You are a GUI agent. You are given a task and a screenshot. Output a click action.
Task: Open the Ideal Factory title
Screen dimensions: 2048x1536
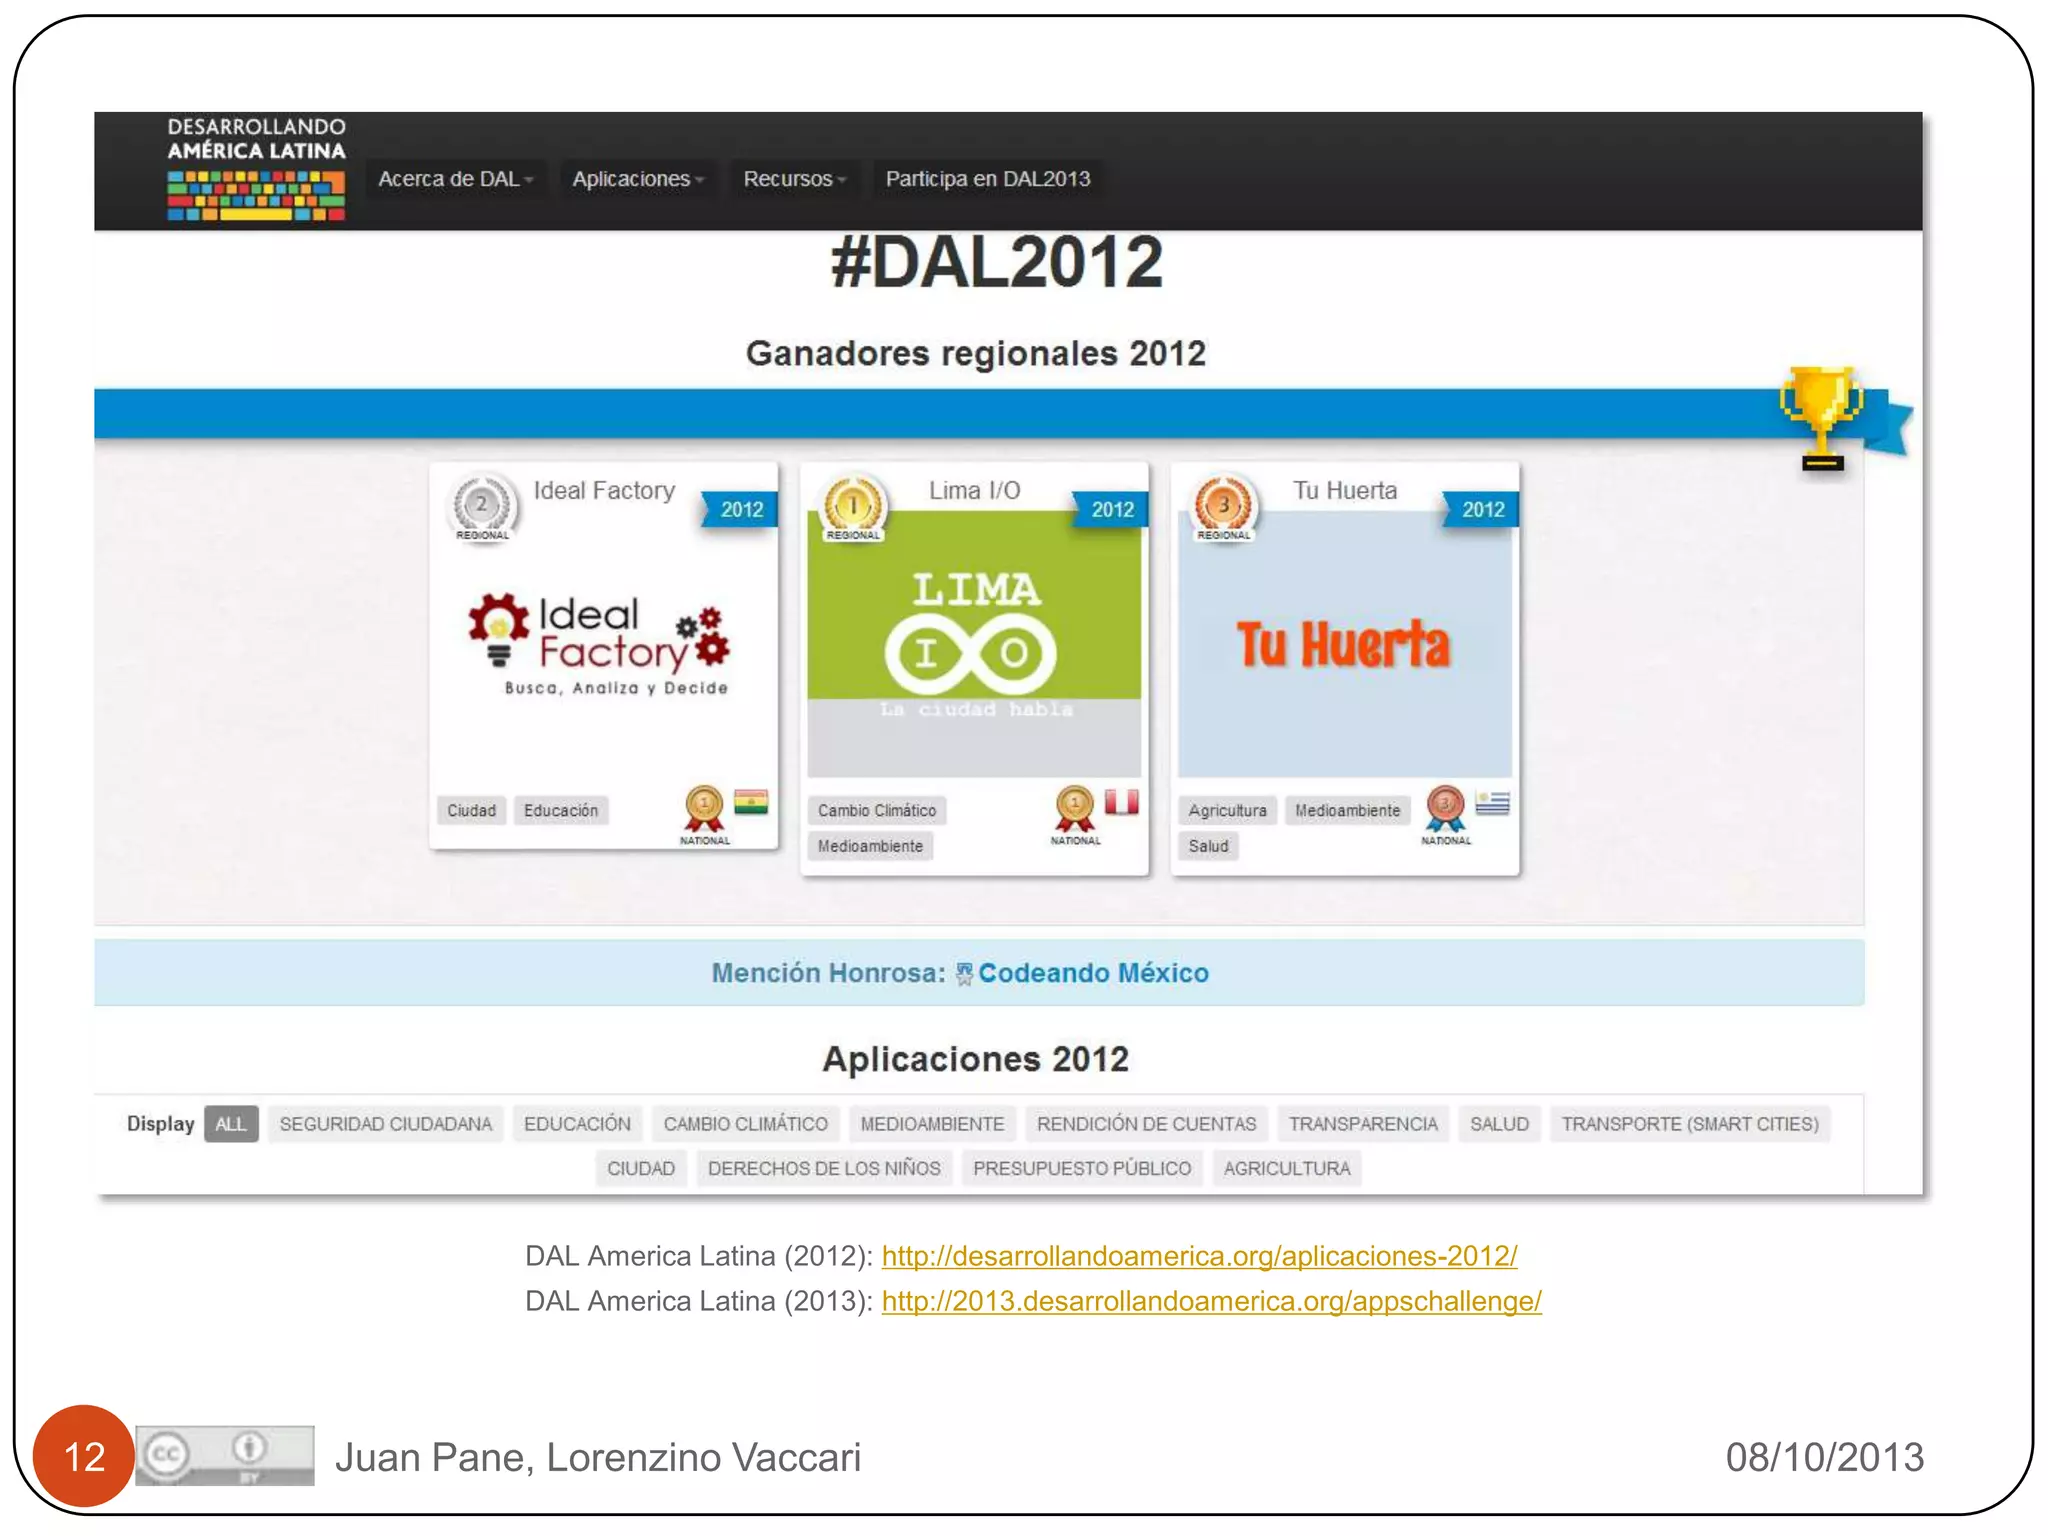(604, 490)
